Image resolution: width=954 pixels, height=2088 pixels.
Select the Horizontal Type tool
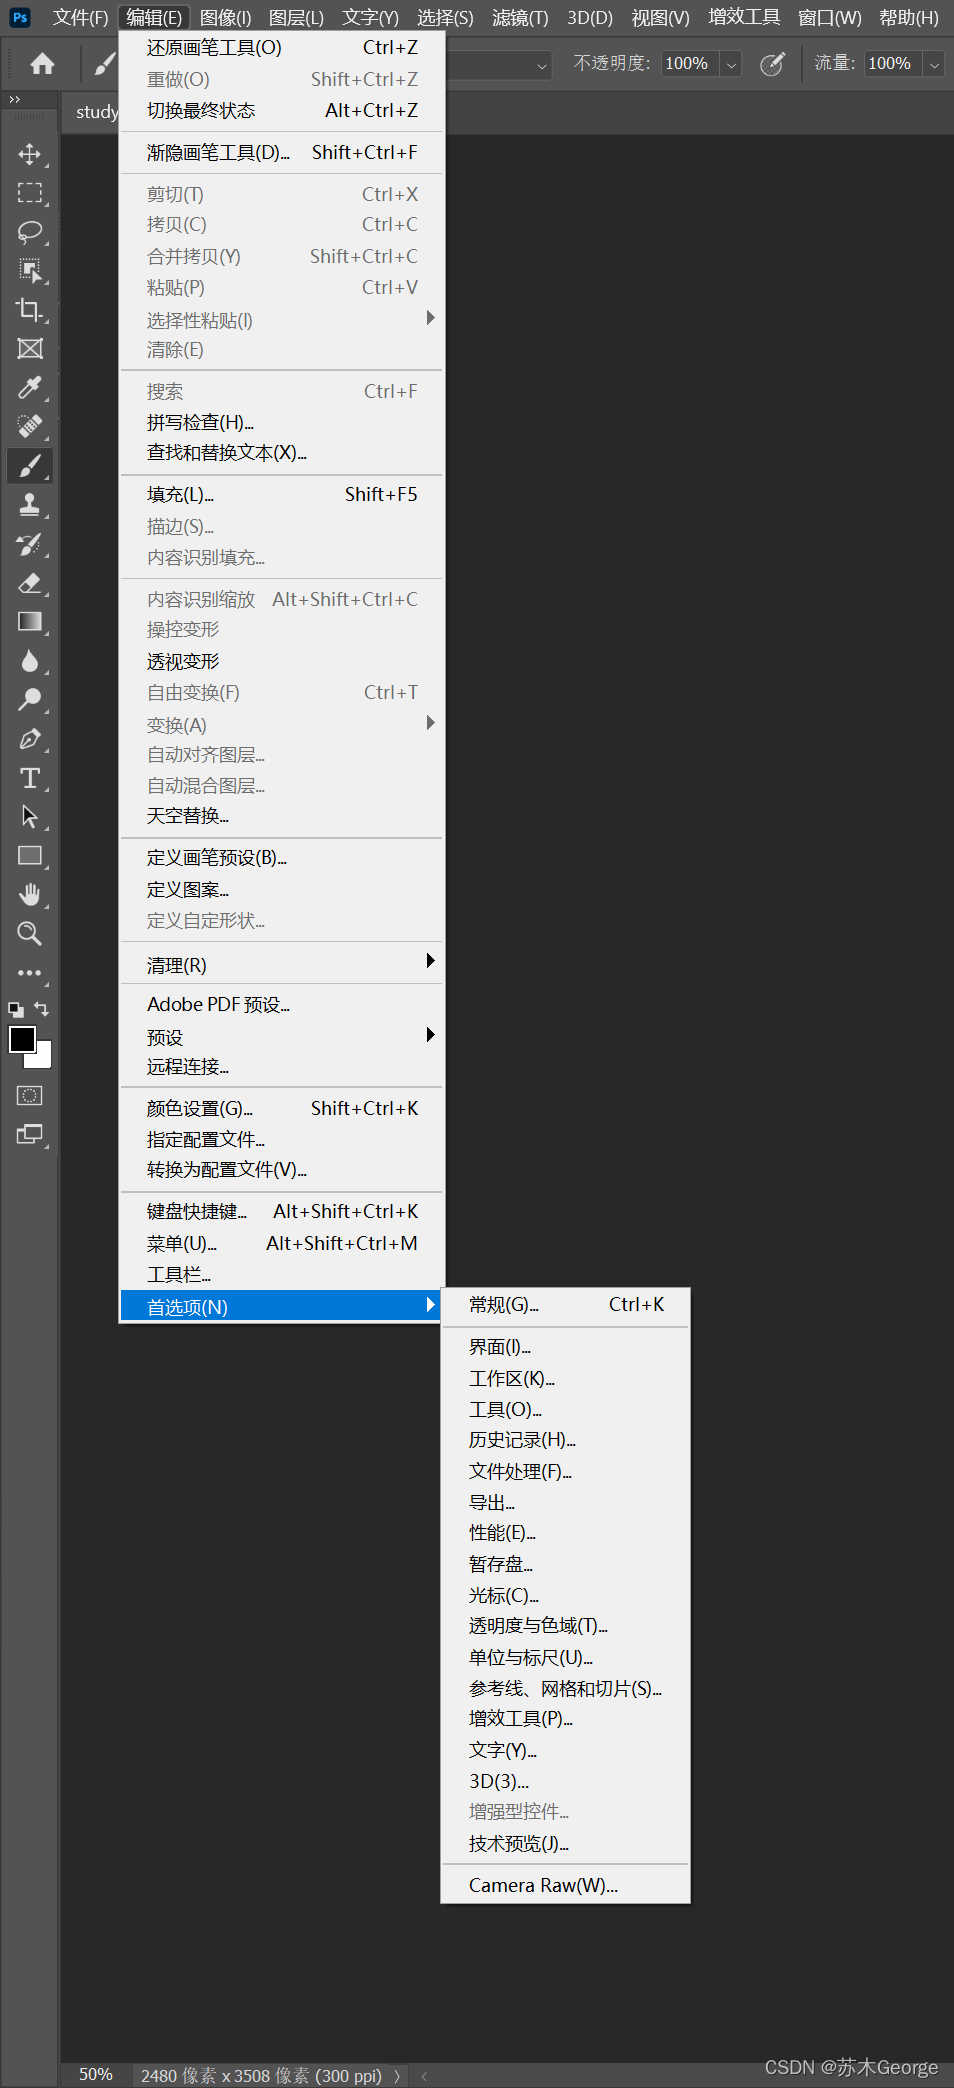(30, 778)
